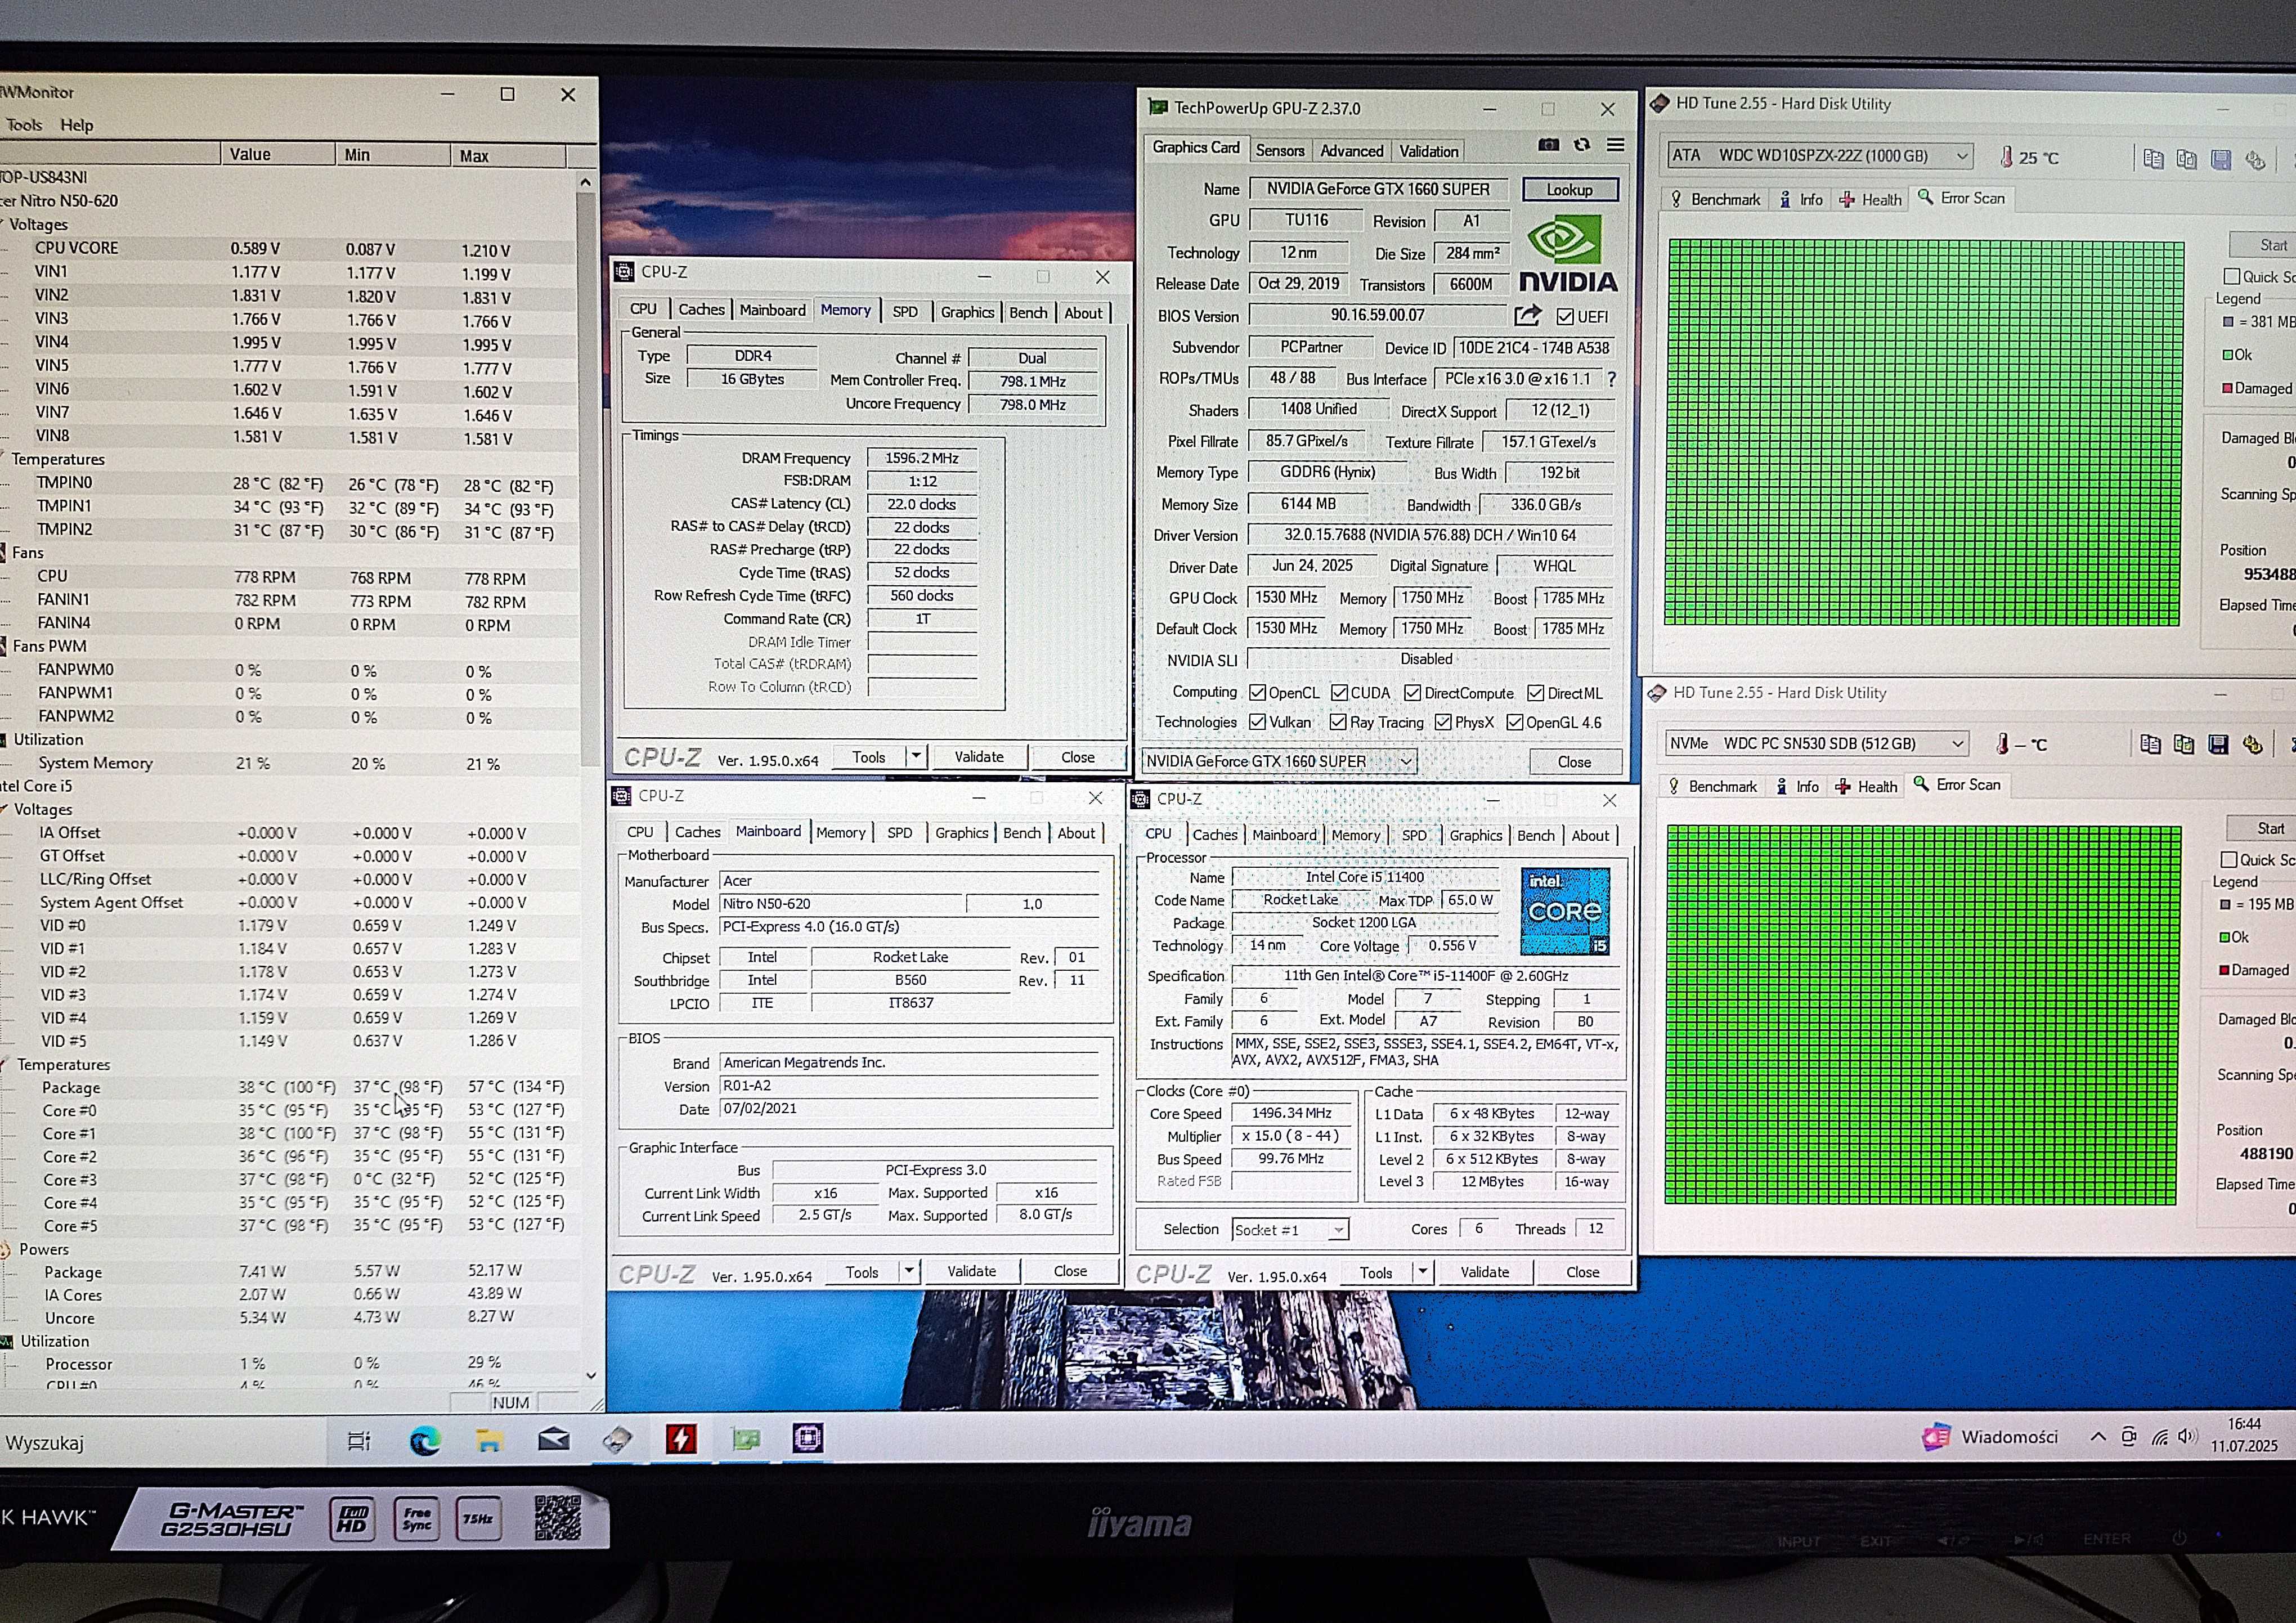The image size is (2296, 1623).
Task: Click share icon next to BIOS Version
Action: pyautogui.click(x=1527, y=316)
